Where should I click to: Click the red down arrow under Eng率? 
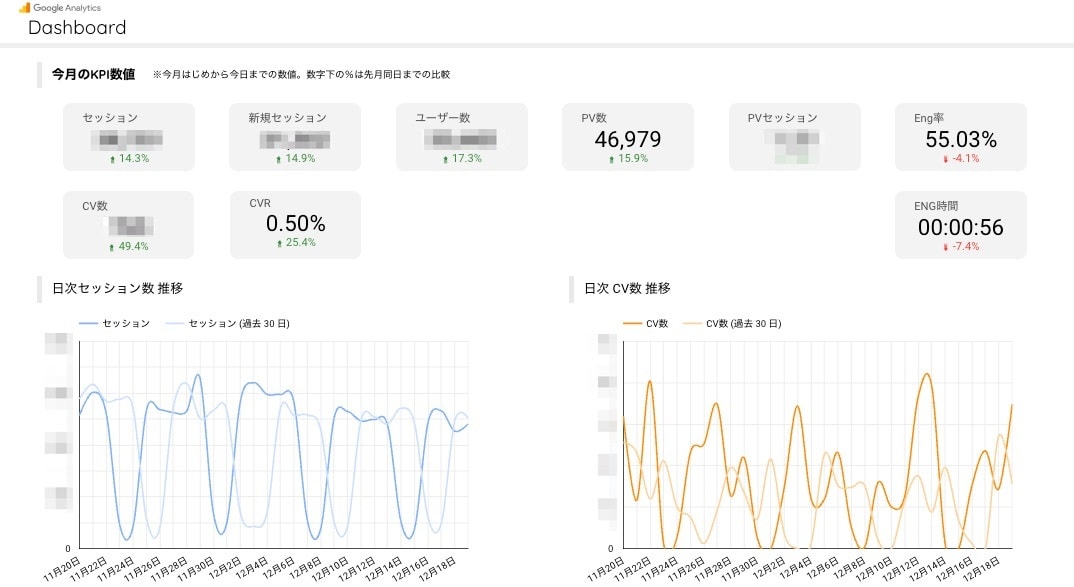coord(946,159)
